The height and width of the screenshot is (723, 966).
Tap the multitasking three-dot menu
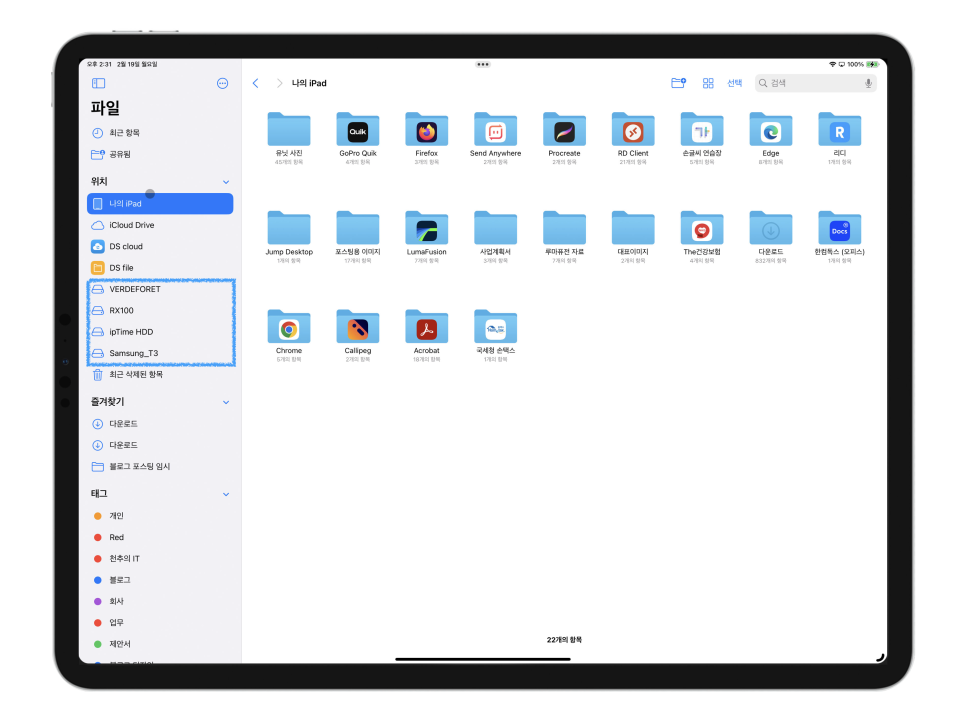(x=483, y=64)
